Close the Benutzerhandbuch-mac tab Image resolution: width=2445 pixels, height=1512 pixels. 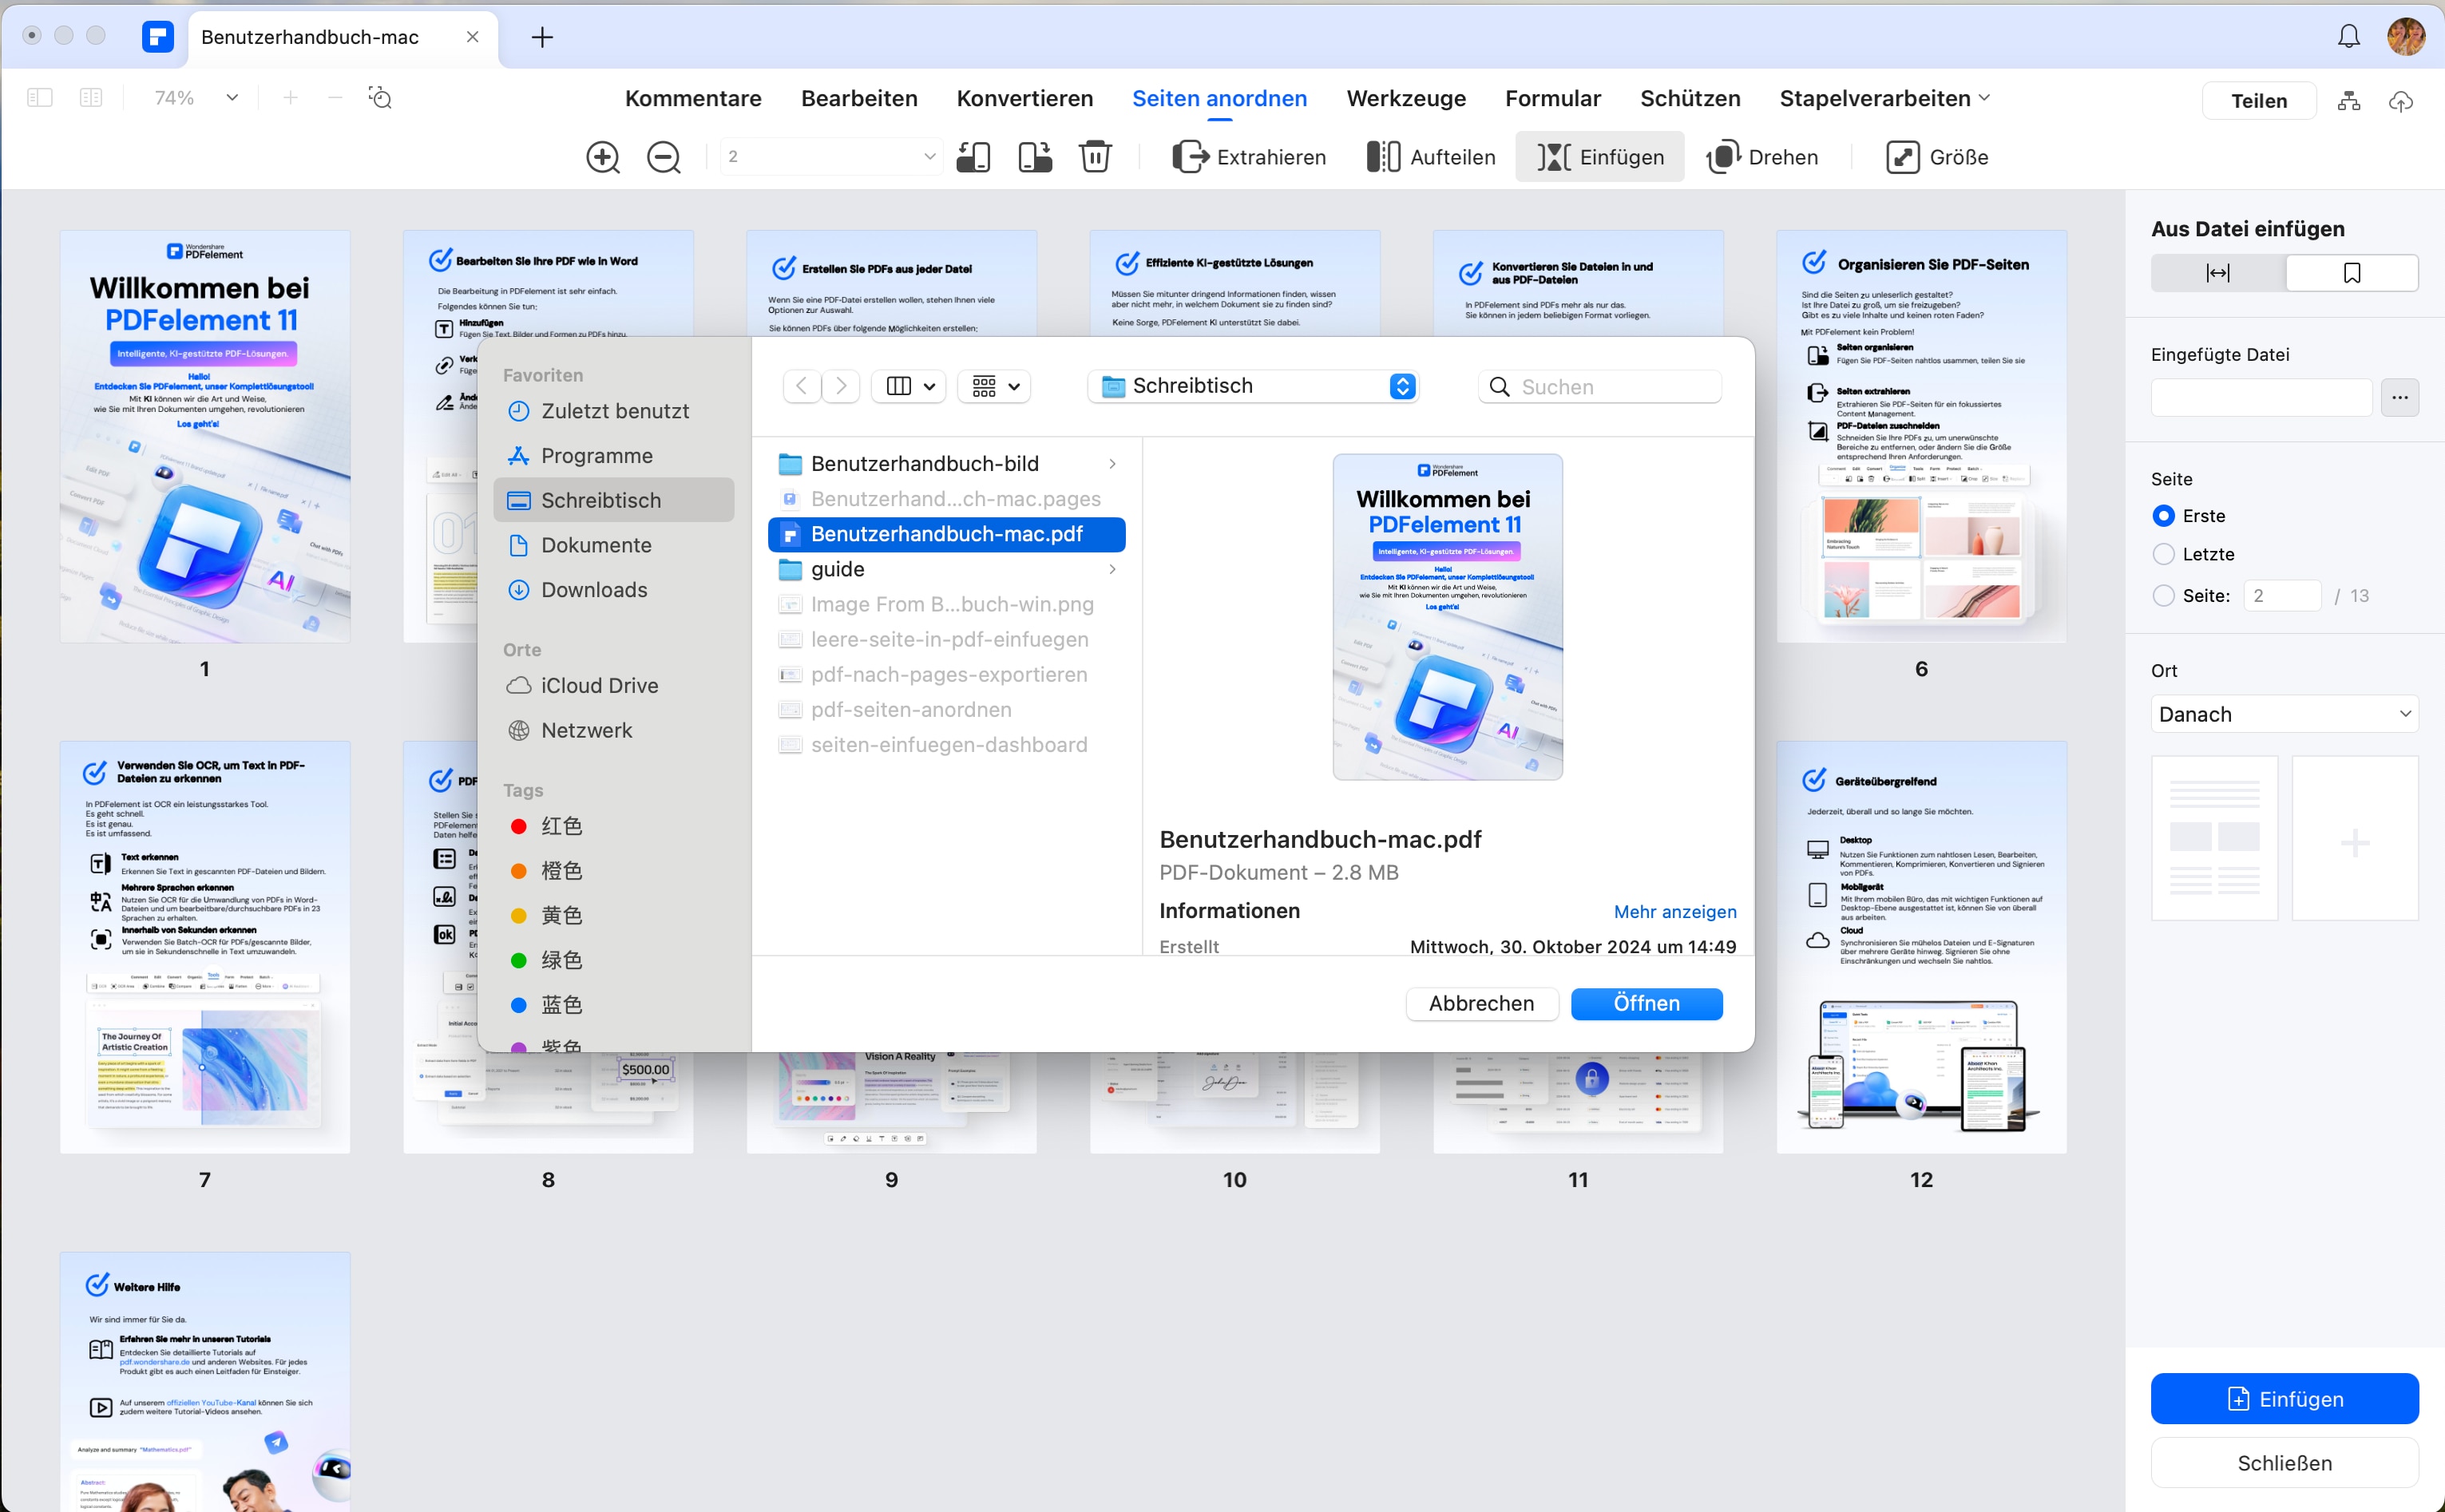(x=472, y=37)
